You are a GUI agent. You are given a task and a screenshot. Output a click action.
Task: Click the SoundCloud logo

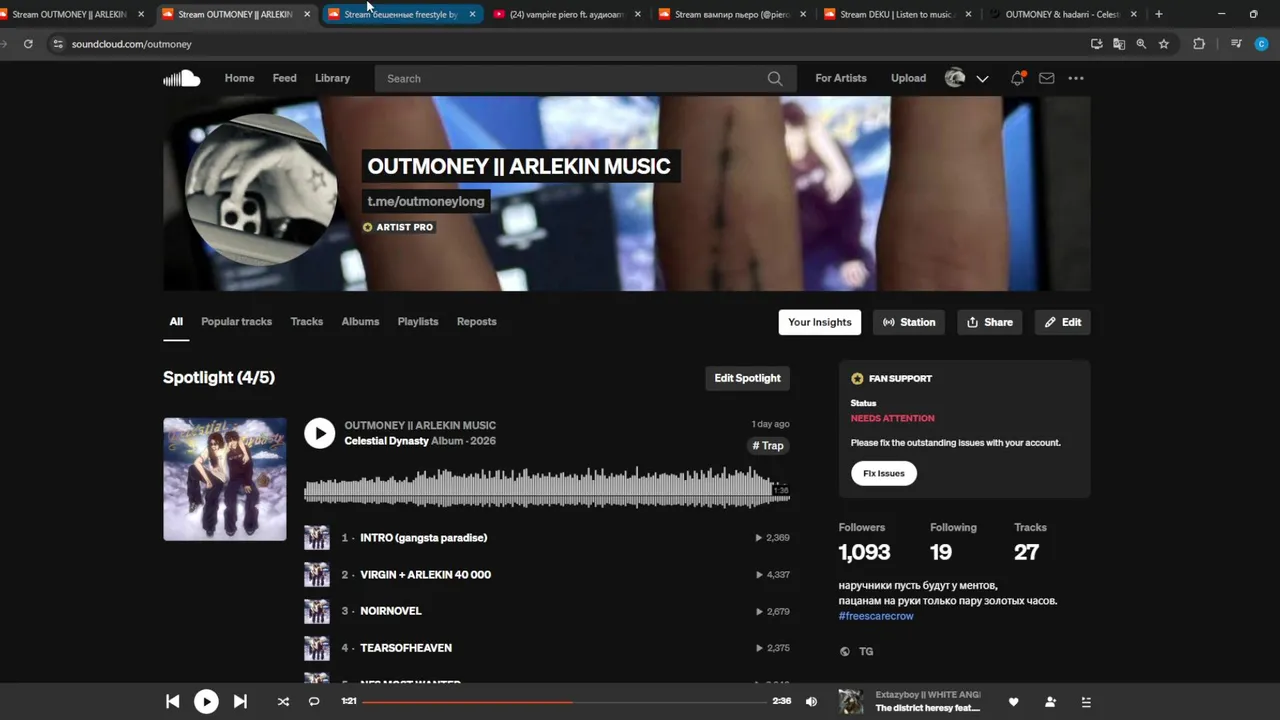(182, 78)
